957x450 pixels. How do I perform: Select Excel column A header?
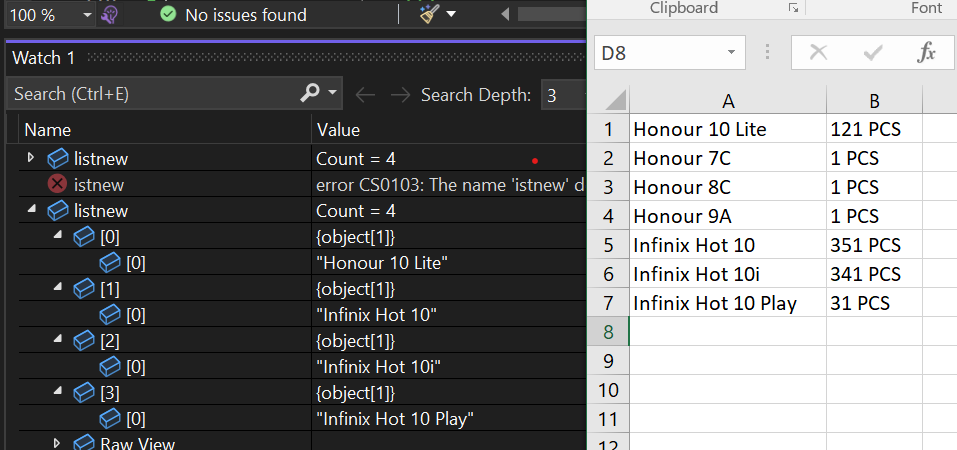click(728, 101)
